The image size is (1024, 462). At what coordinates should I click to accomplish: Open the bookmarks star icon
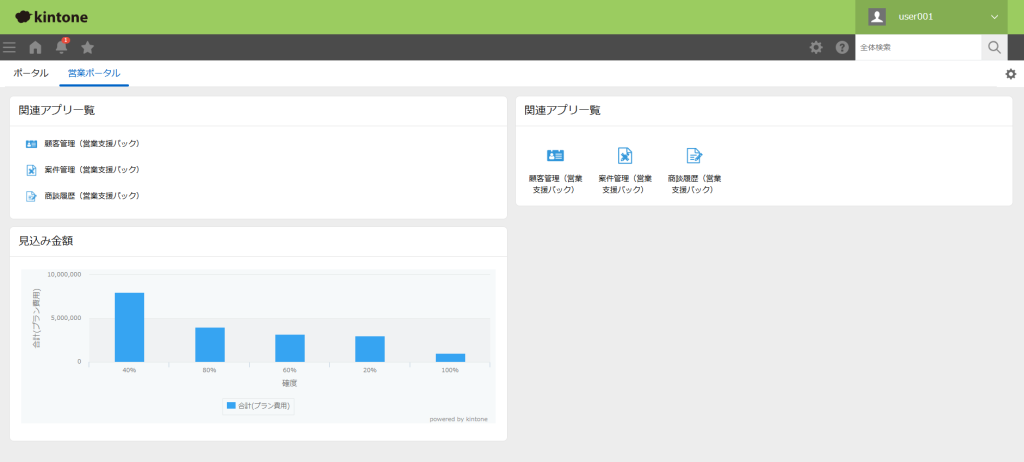tap(88, 47)
